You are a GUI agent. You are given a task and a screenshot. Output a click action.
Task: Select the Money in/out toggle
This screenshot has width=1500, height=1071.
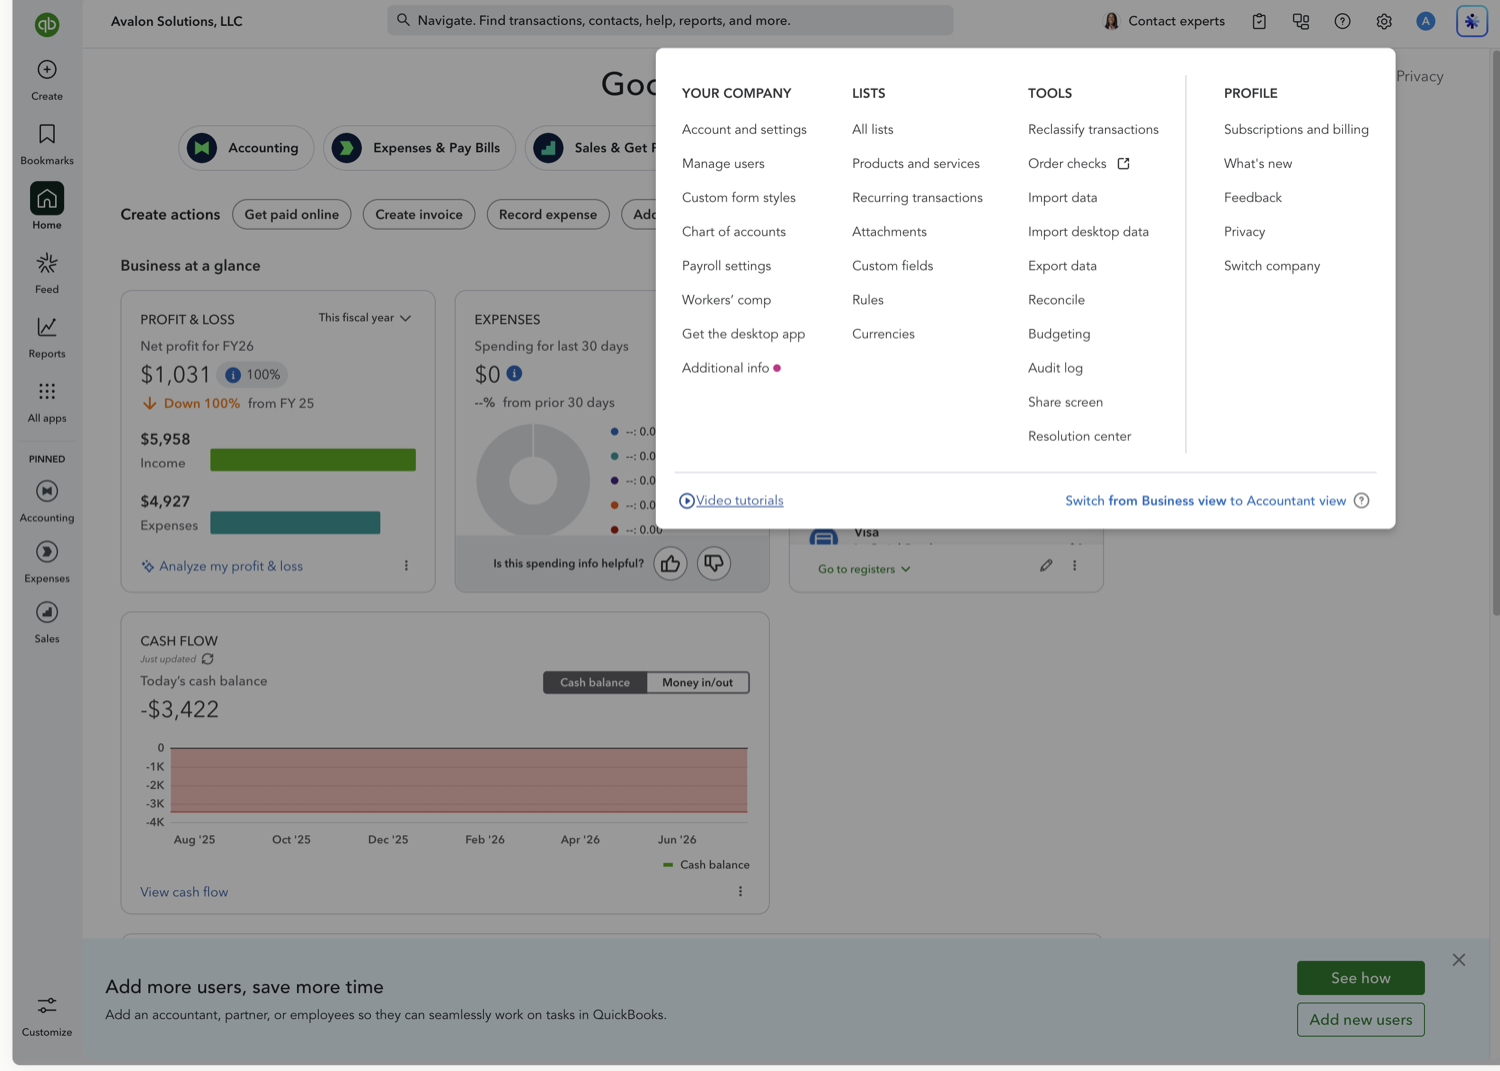tap(697, 683)
